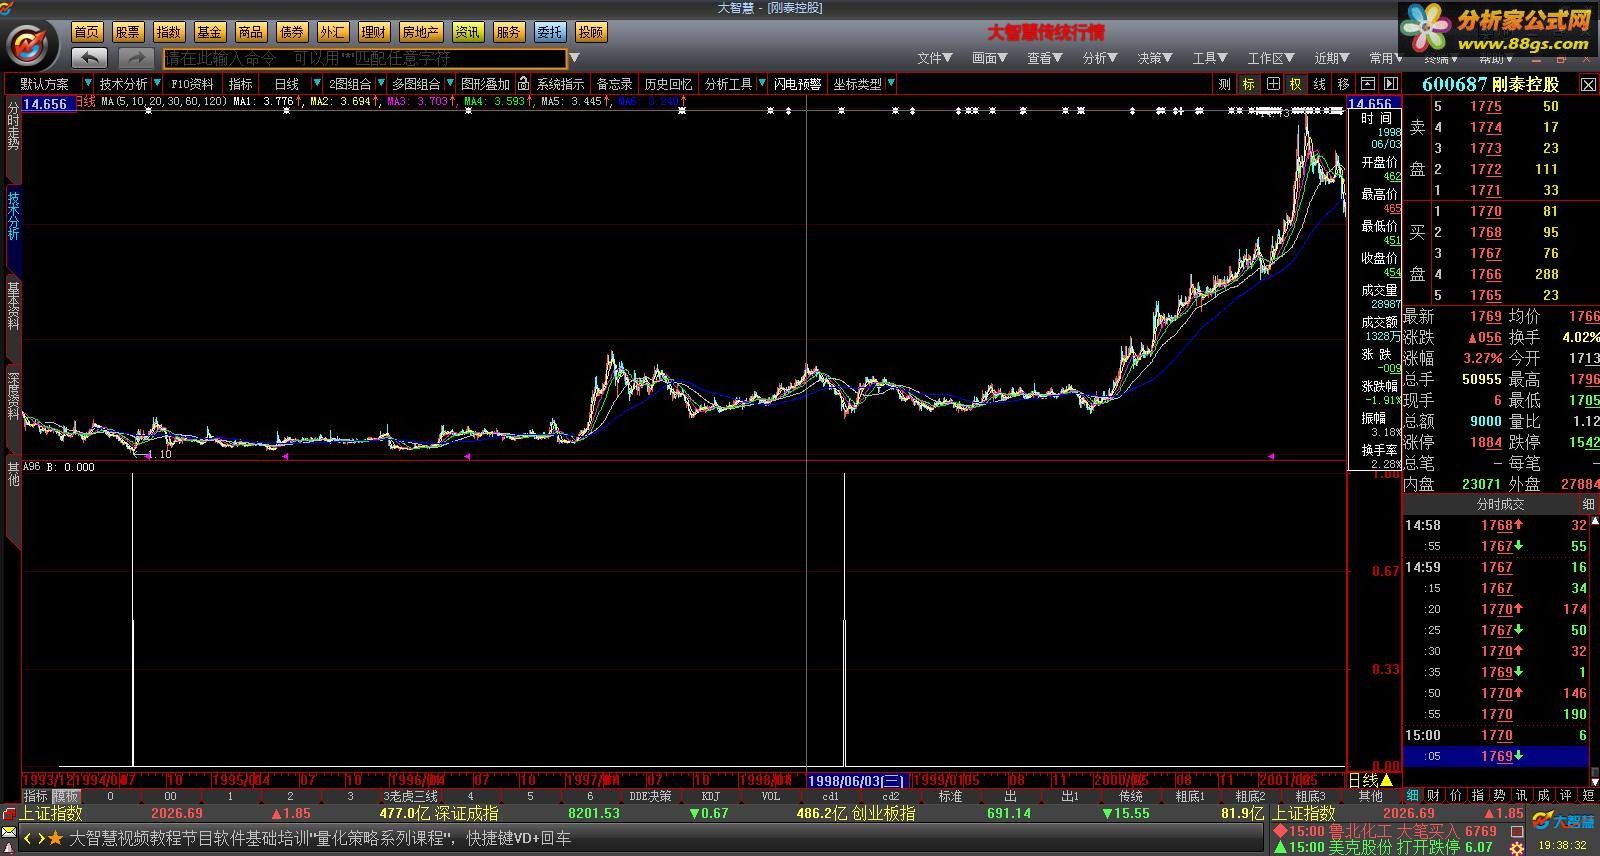Click the 备忘录 memo toolbar item
The height and width of the screenshot is (856, 1600).
tap(614, 84)
